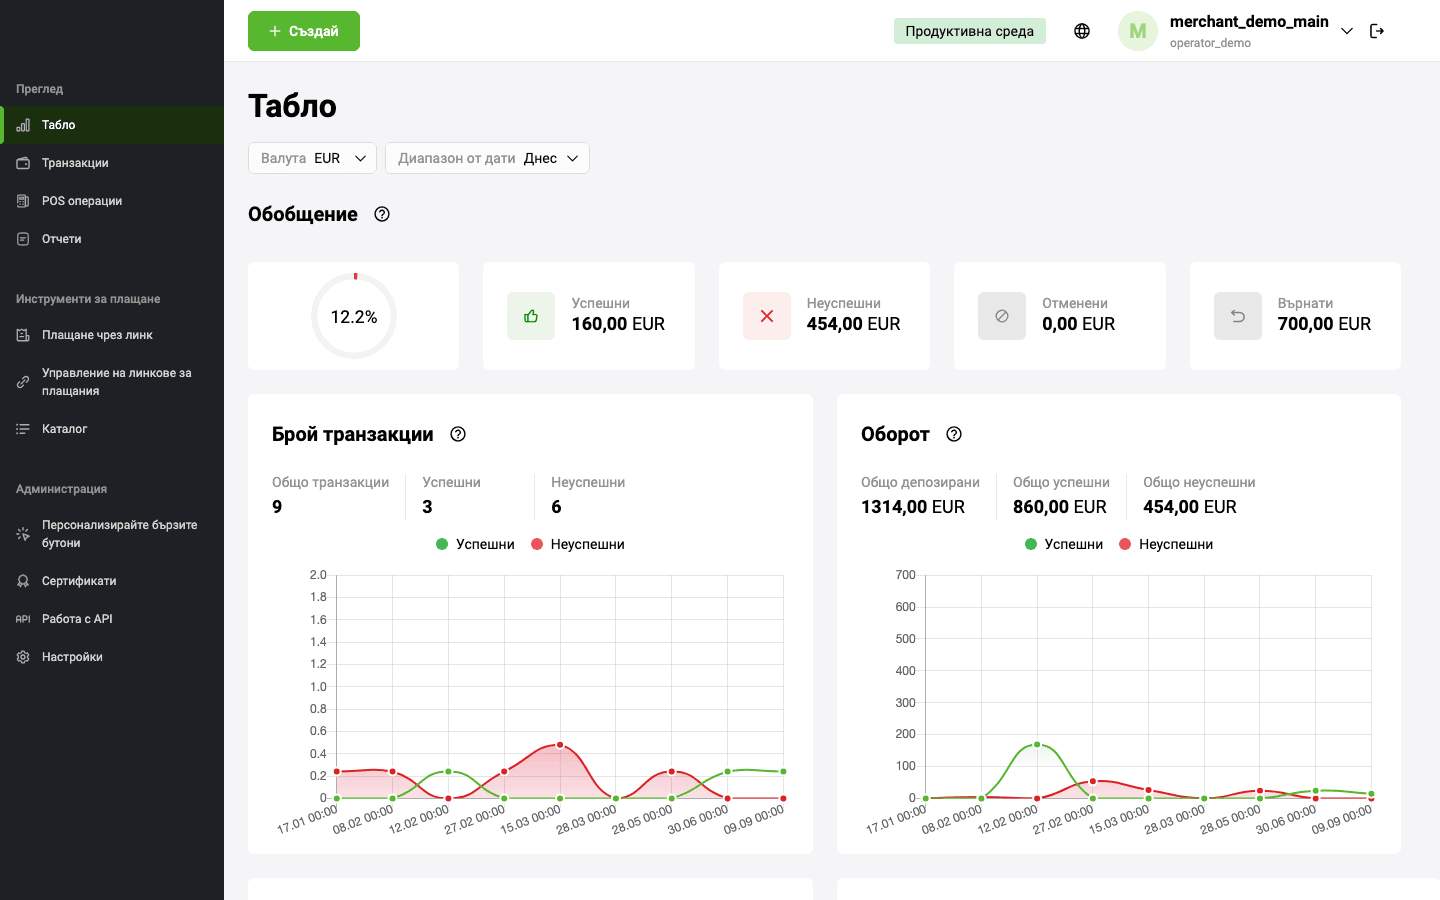The width and height of the screenshot is (1440, 900).
Task: Click the 12.2% circular progress indicator
Action: click(354, 316)
